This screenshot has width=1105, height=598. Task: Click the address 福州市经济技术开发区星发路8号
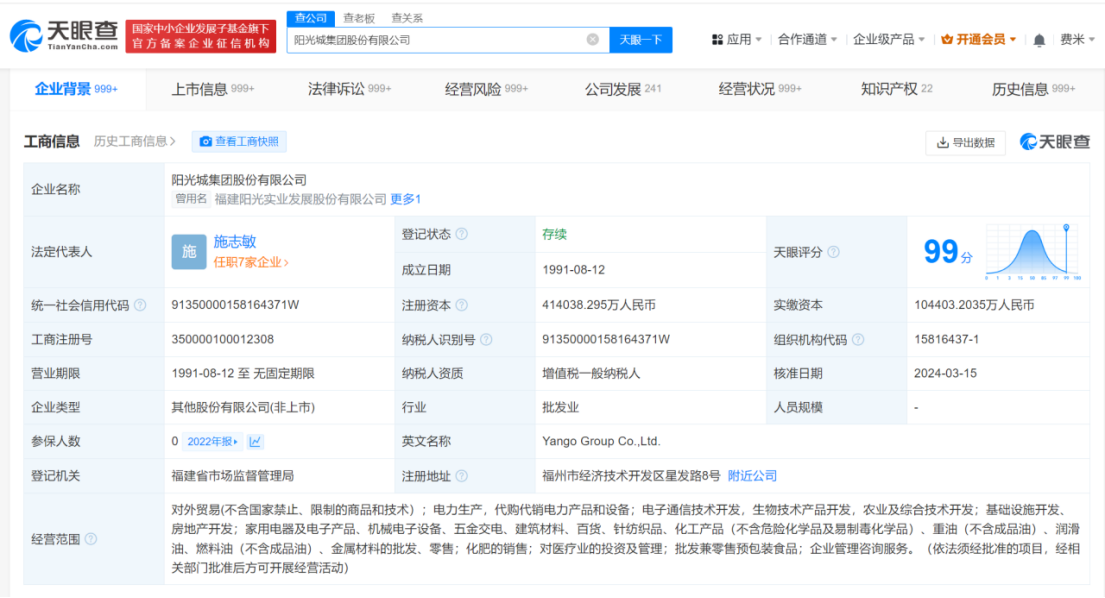pos(631,476)
